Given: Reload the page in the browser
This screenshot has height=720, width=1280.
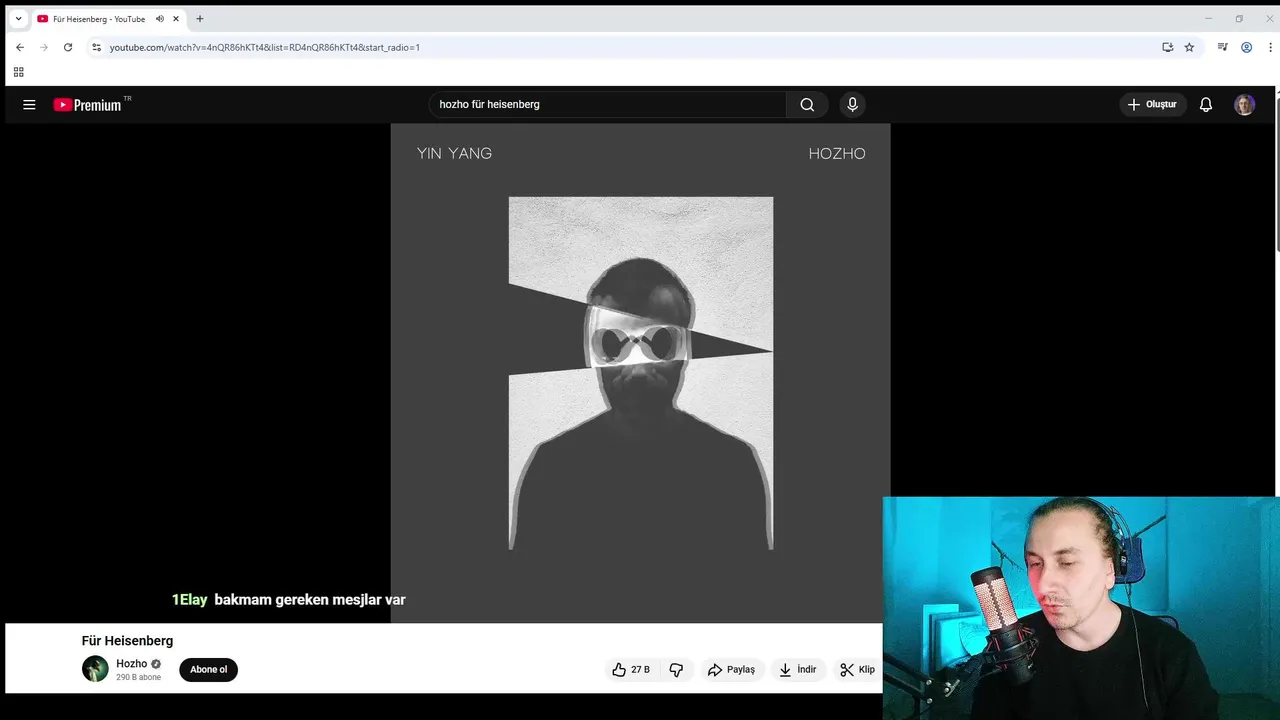Looking at the screenshot, I should 68,47.
